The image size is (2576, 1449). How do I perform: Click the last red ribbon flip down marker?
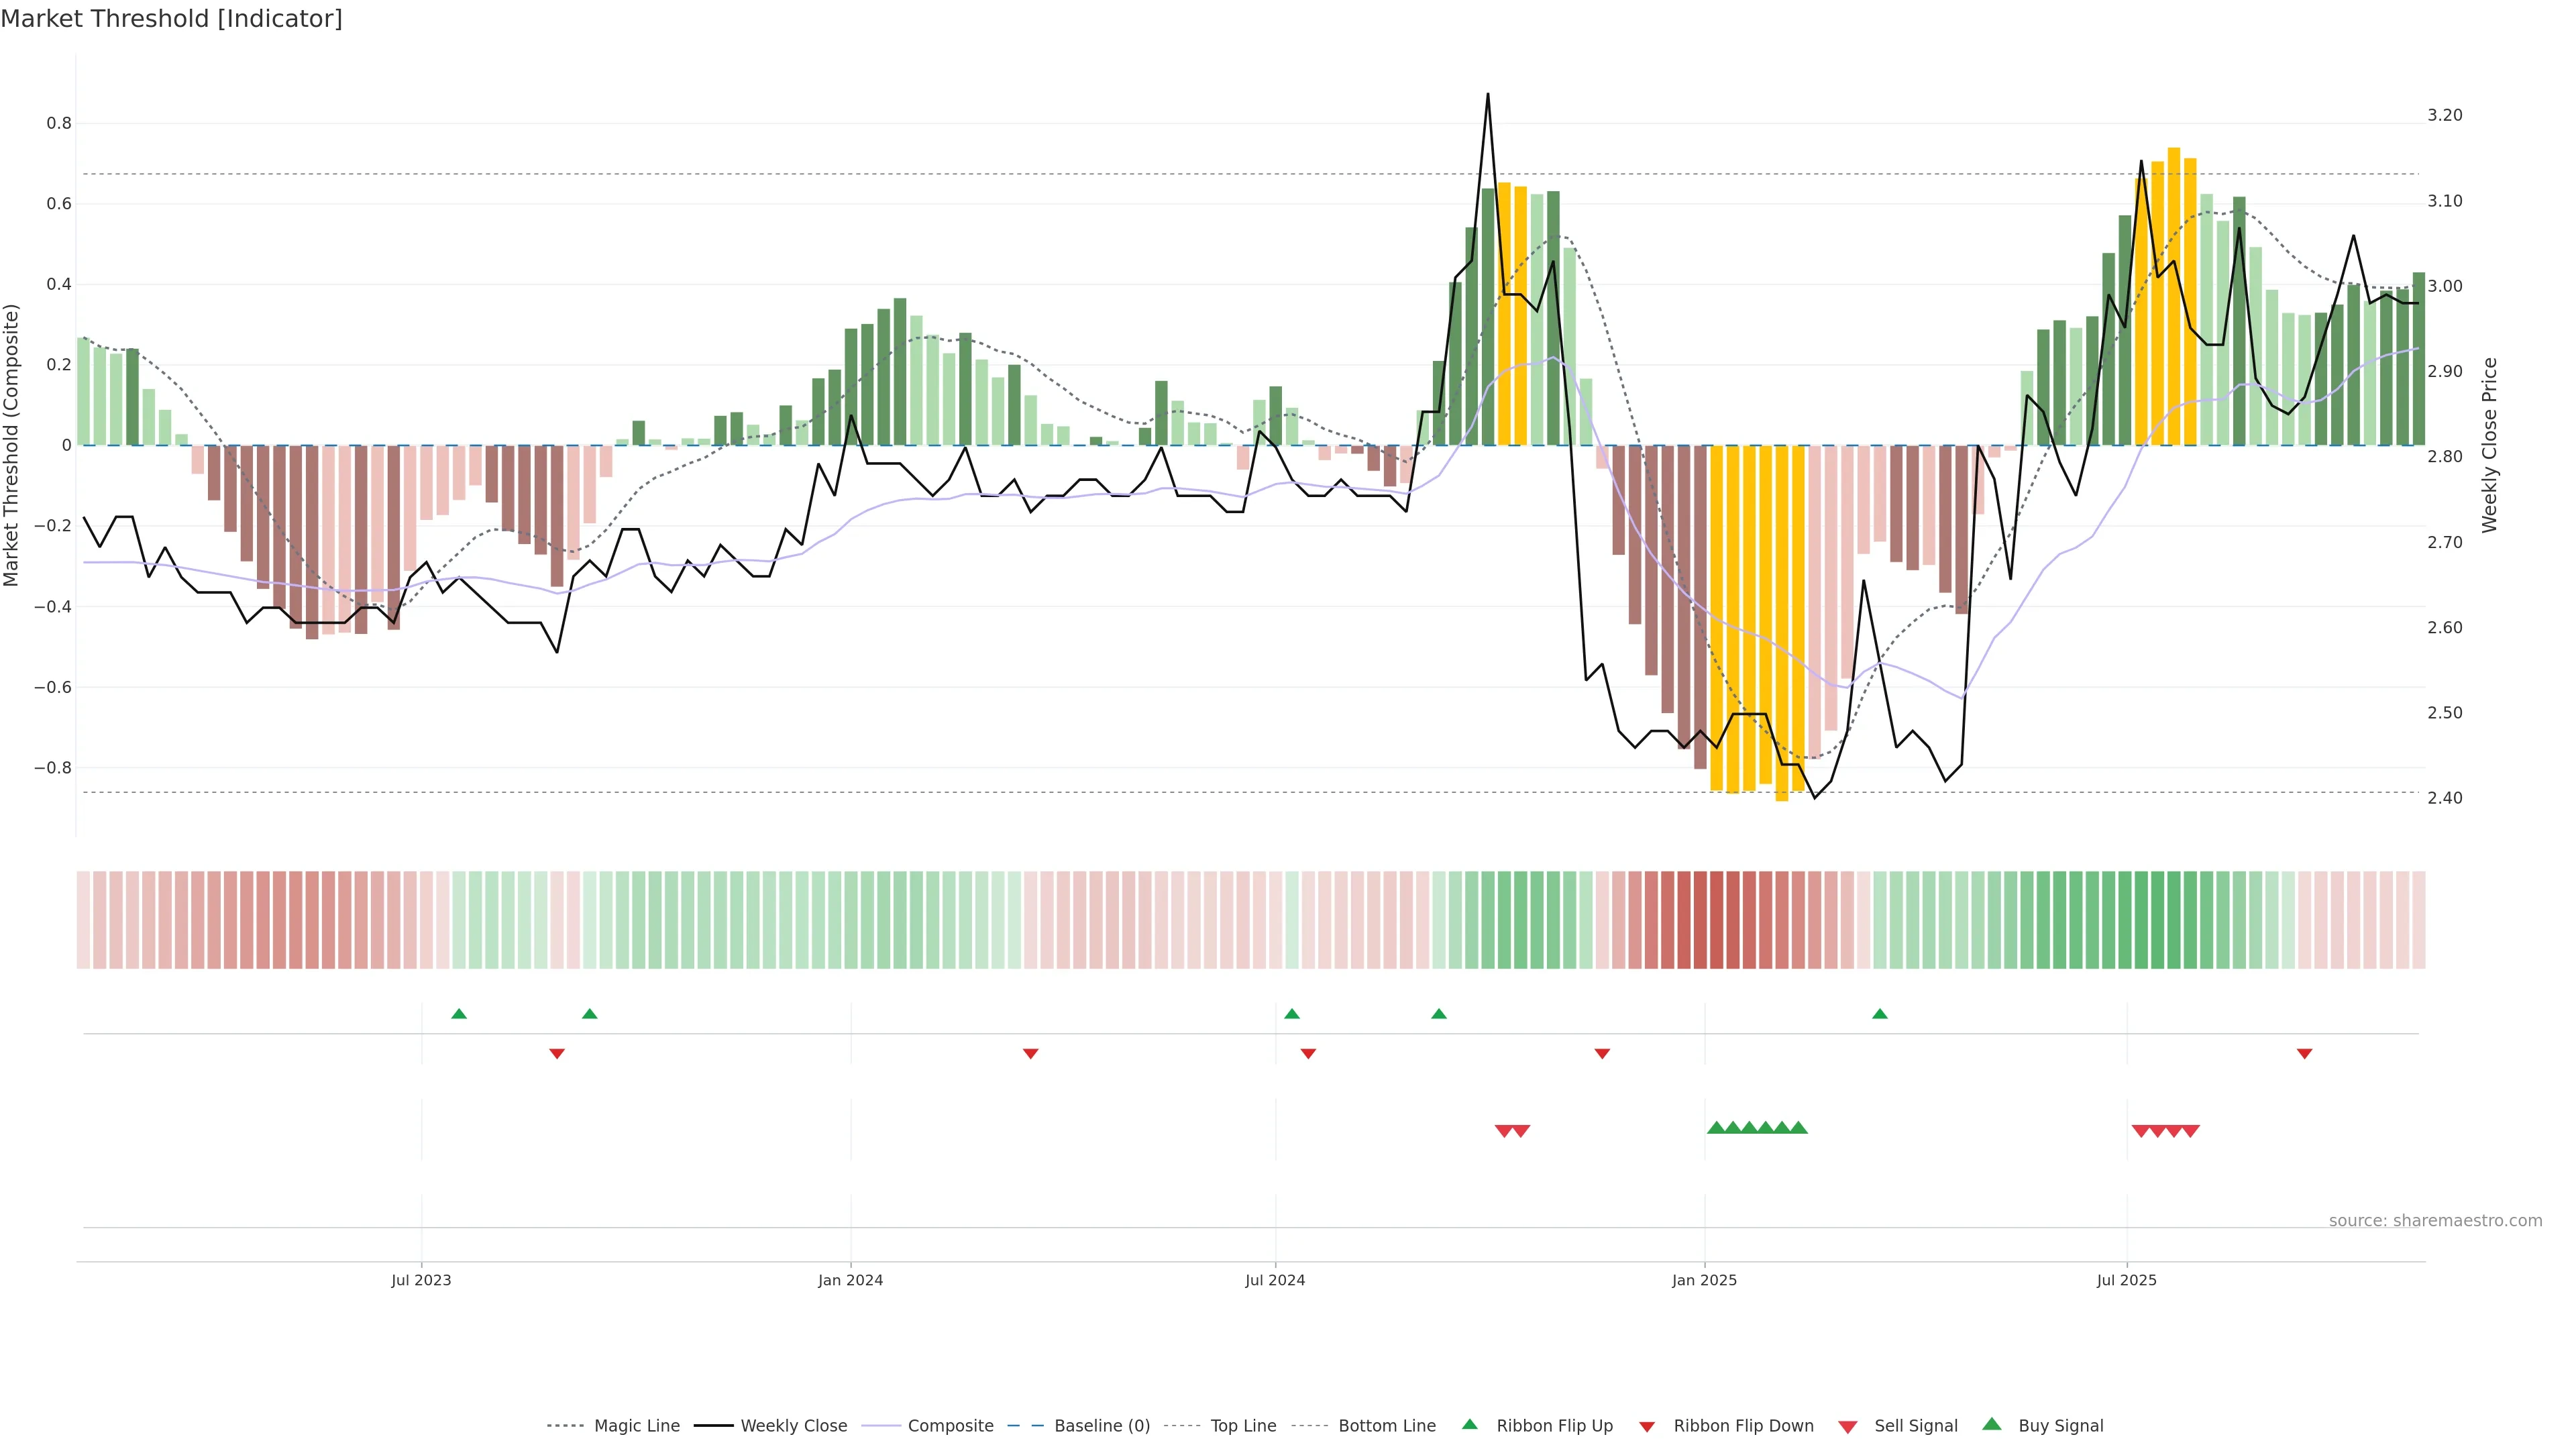(2304, 1053)
